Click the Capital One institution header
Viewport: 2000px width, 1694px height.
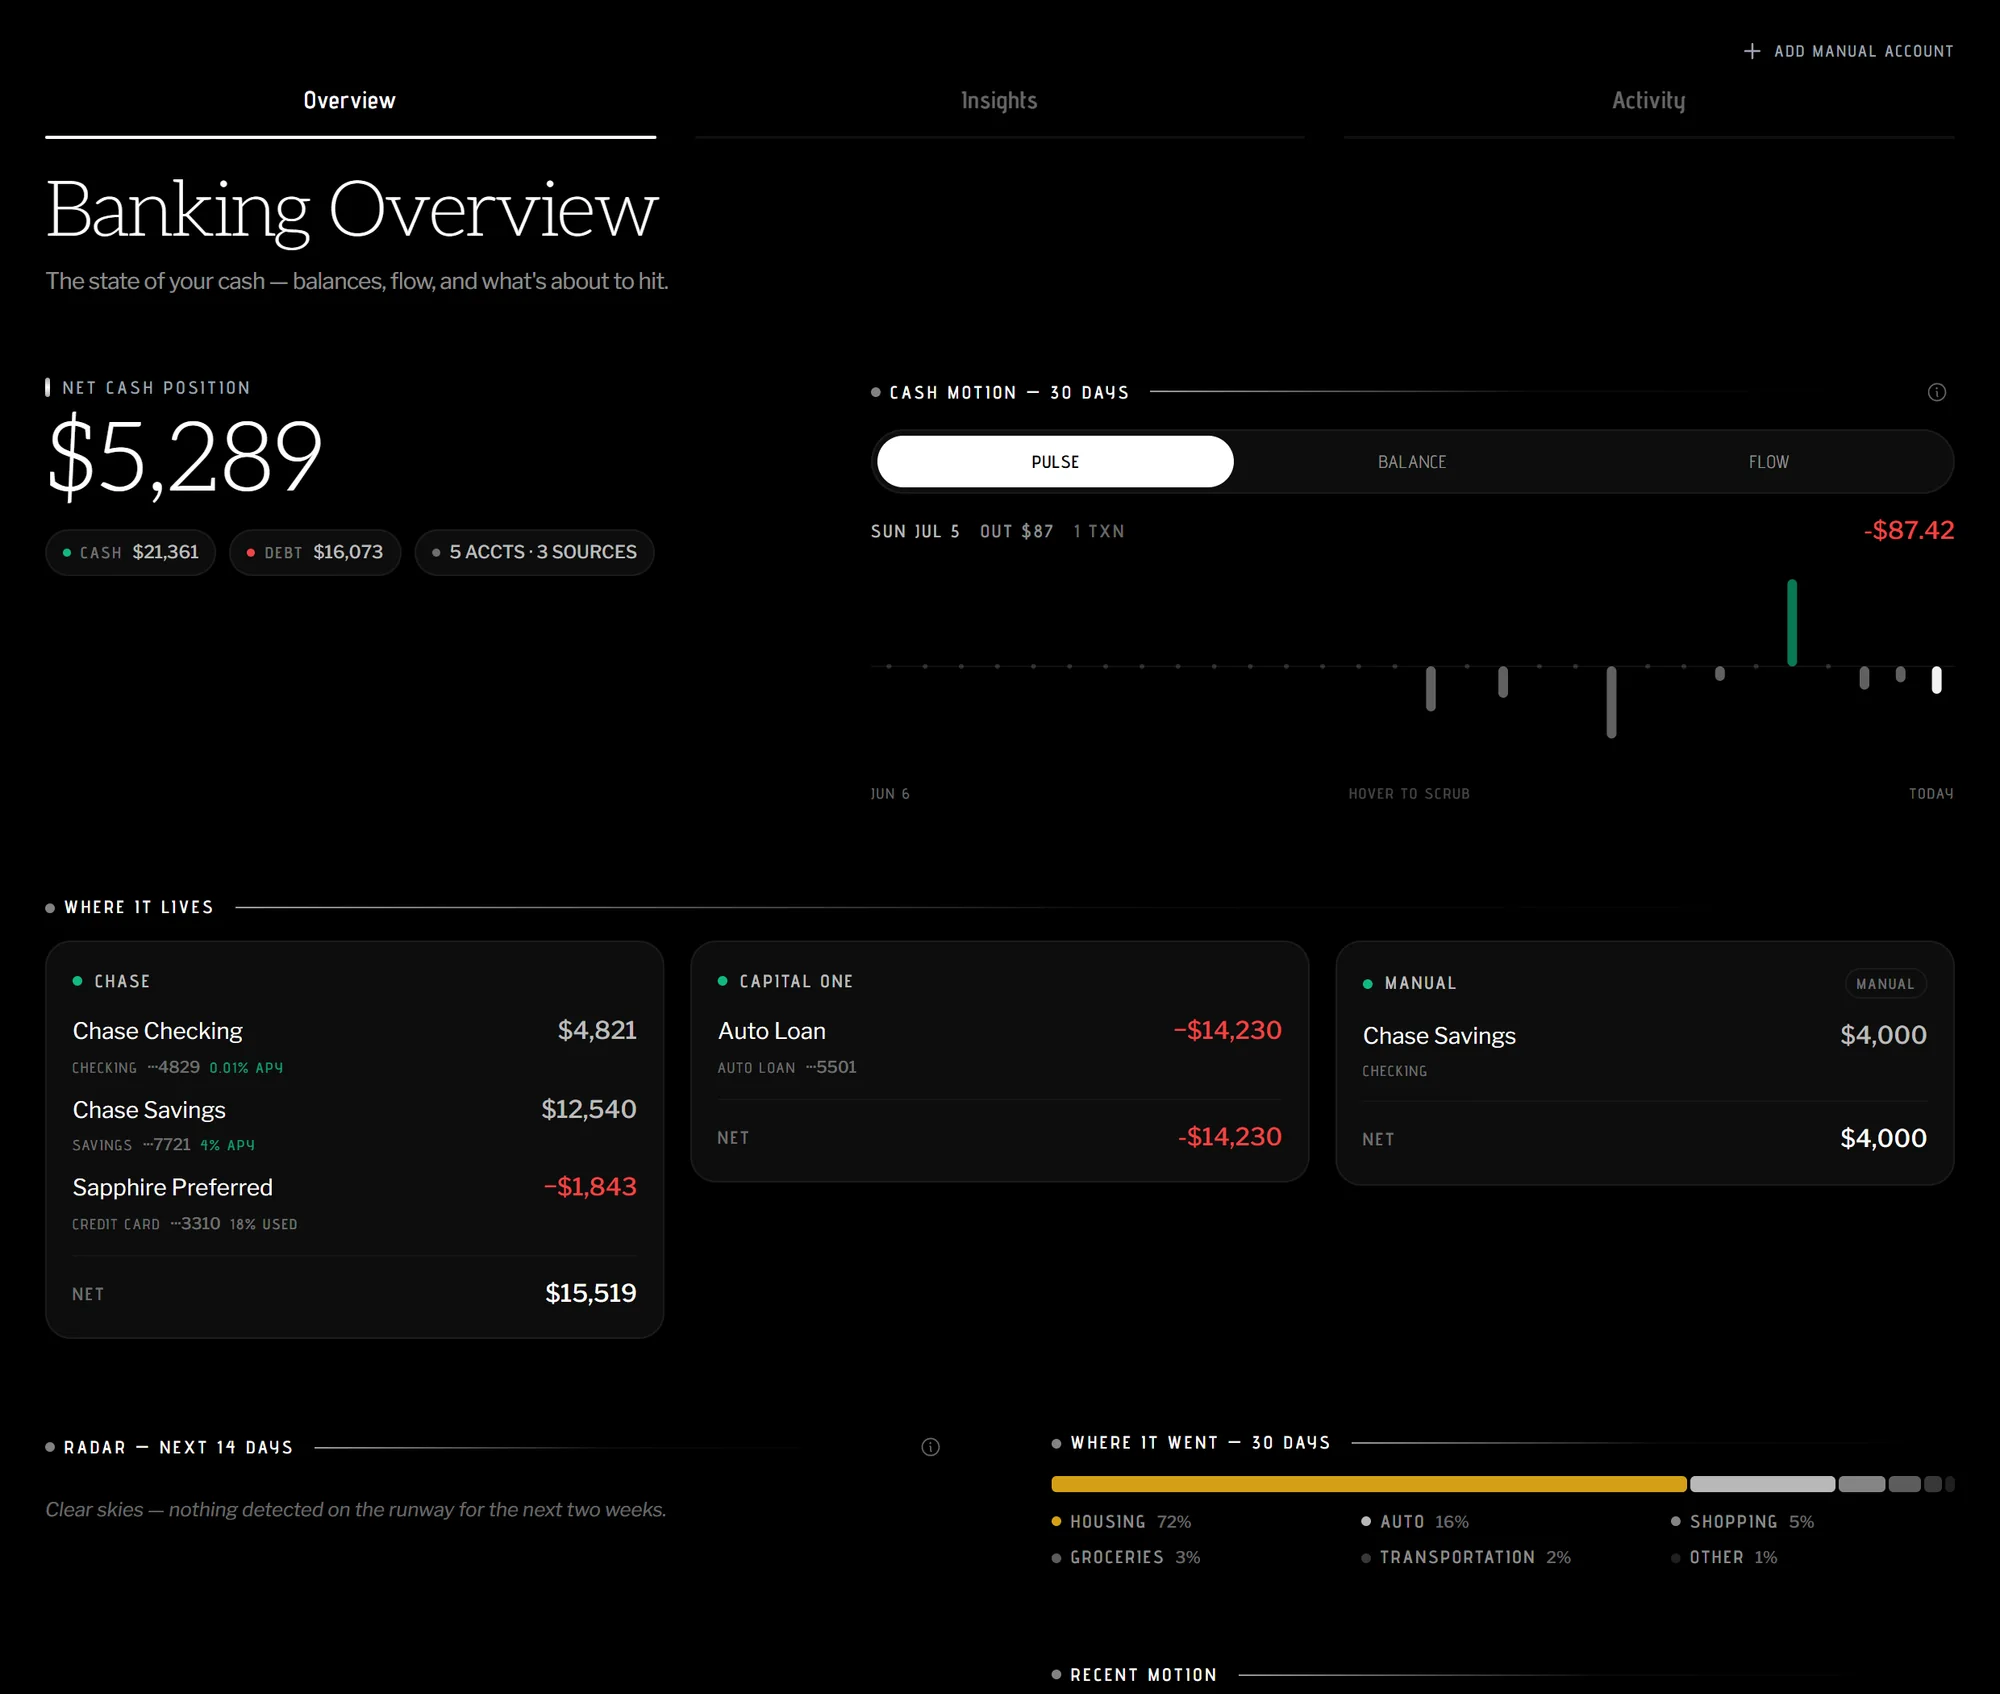785,981
